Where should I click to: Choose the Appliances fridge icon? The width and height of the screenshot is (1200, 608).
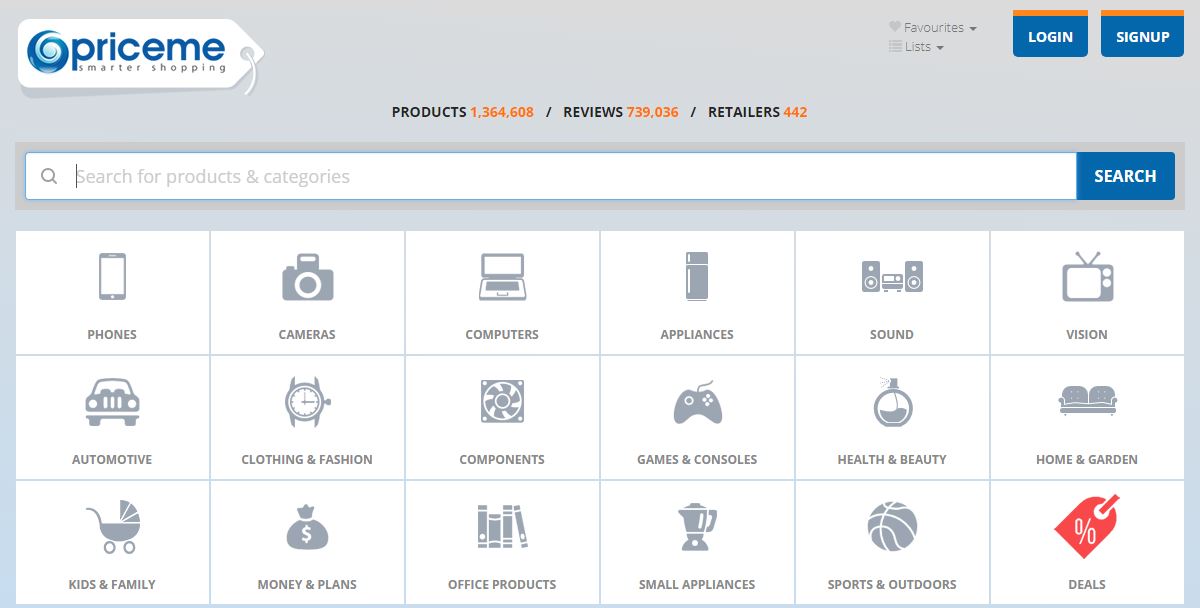click(x=697, y=277)
